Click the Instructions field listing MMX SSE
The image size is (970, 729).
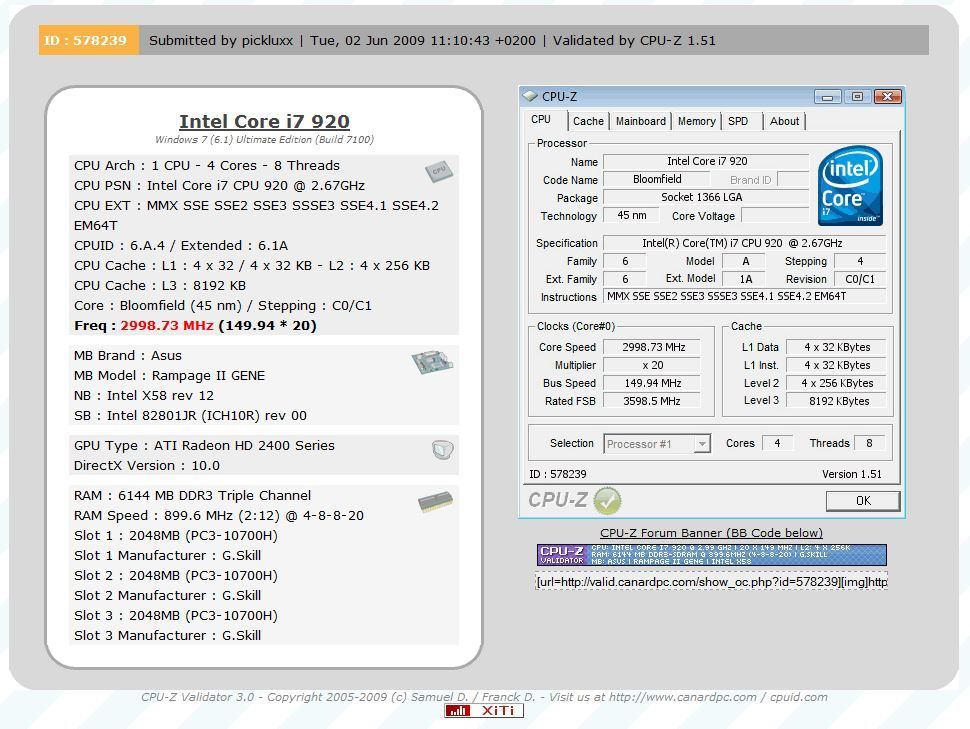(x=745, y=296)
